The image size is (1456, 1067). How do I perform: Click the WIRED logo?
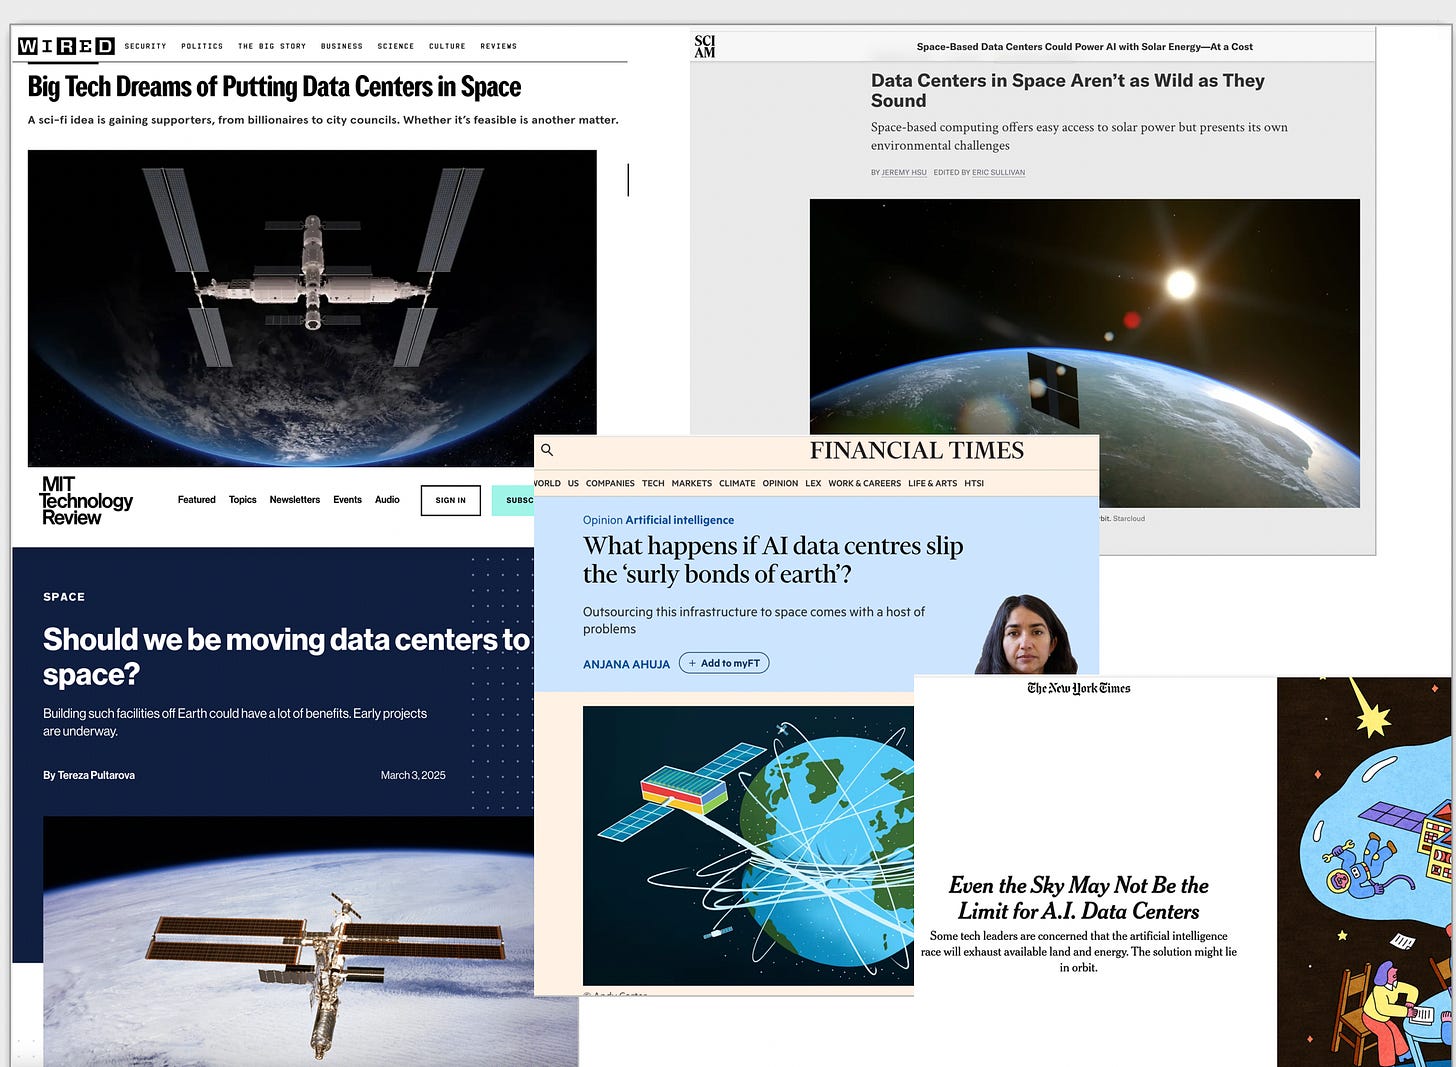66,46
